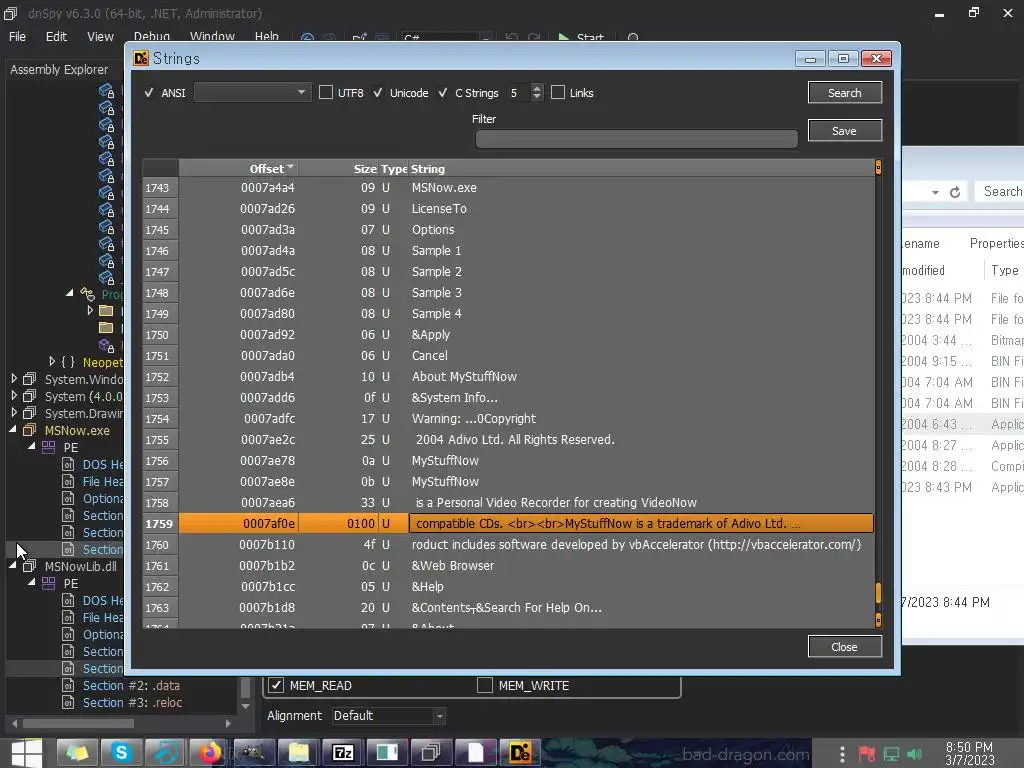Viewport: 1024px width, 768px height.
Task: Sort strings by the Offset column header
Action: [238, 168]
